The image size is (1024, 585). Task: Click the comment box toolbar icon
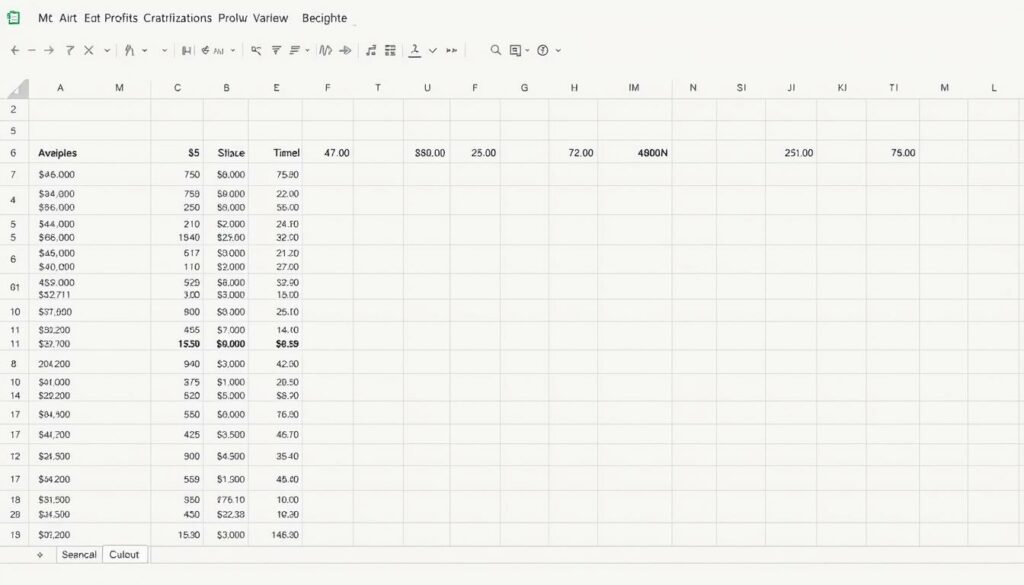(515, 50)
